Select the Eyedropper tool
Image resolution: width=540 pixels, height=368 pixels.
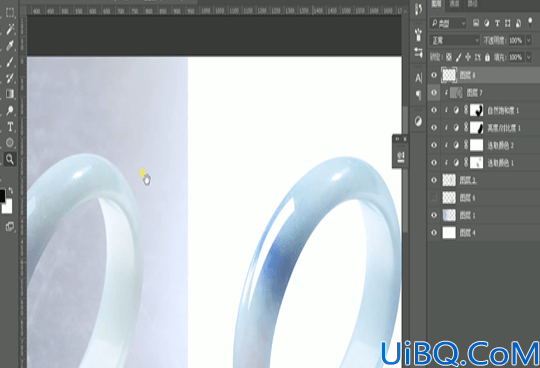point(10,45)
